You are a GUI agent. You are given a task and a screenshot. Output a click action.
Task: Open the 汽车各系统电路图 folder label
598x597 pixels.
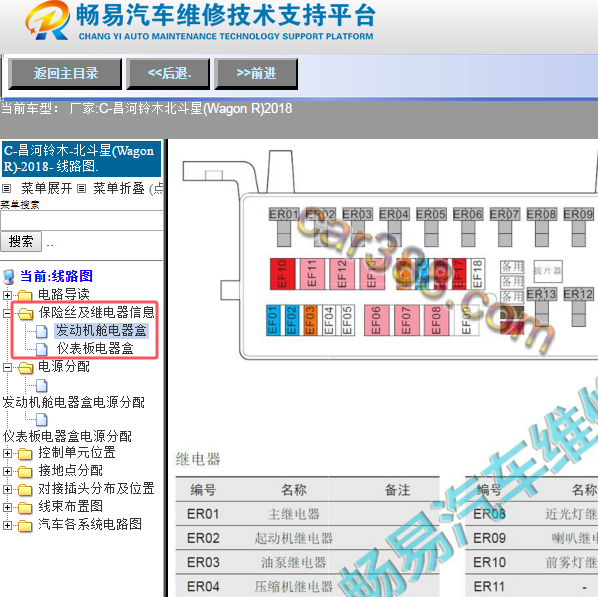click(x=90, y=525)
